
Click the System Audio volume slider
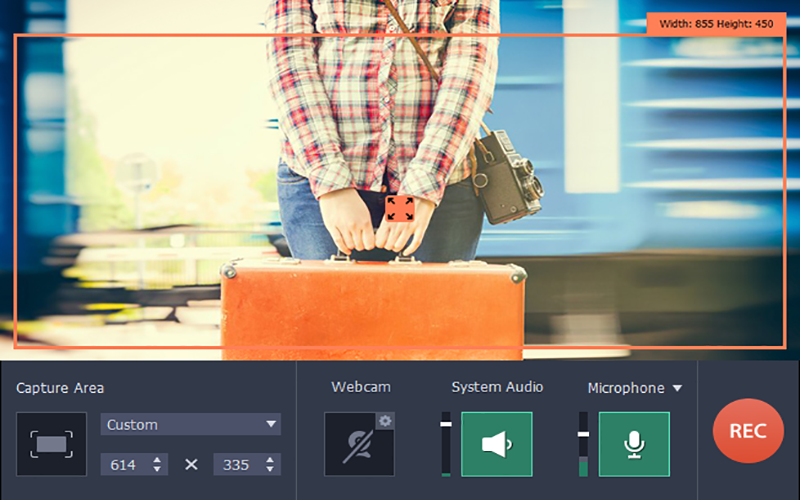(x=446, y=444)
